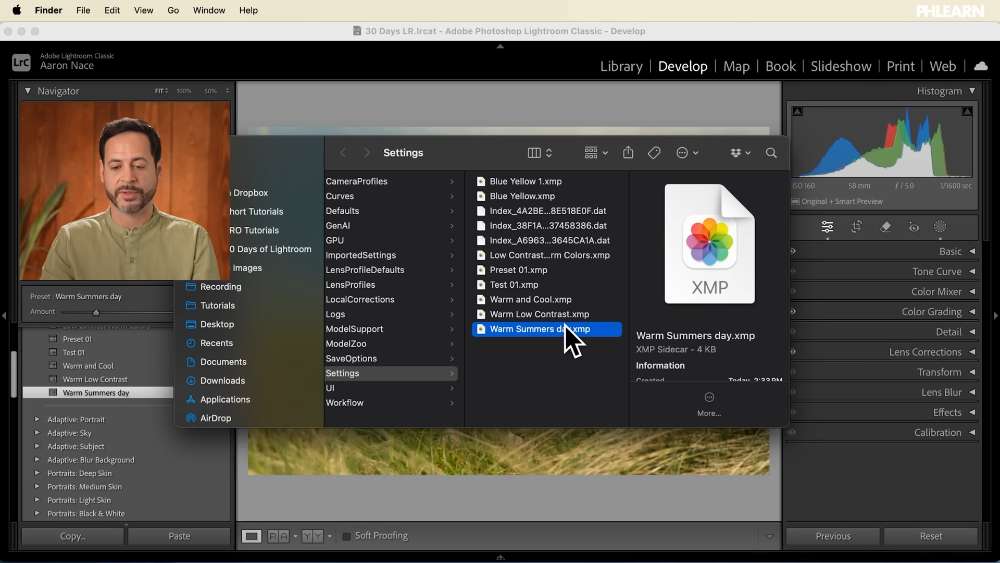The height and width of the screenshot is (563, 1000).
Task: Open the CameraProfiles folder in Finder
Action: tap(390, 182)
